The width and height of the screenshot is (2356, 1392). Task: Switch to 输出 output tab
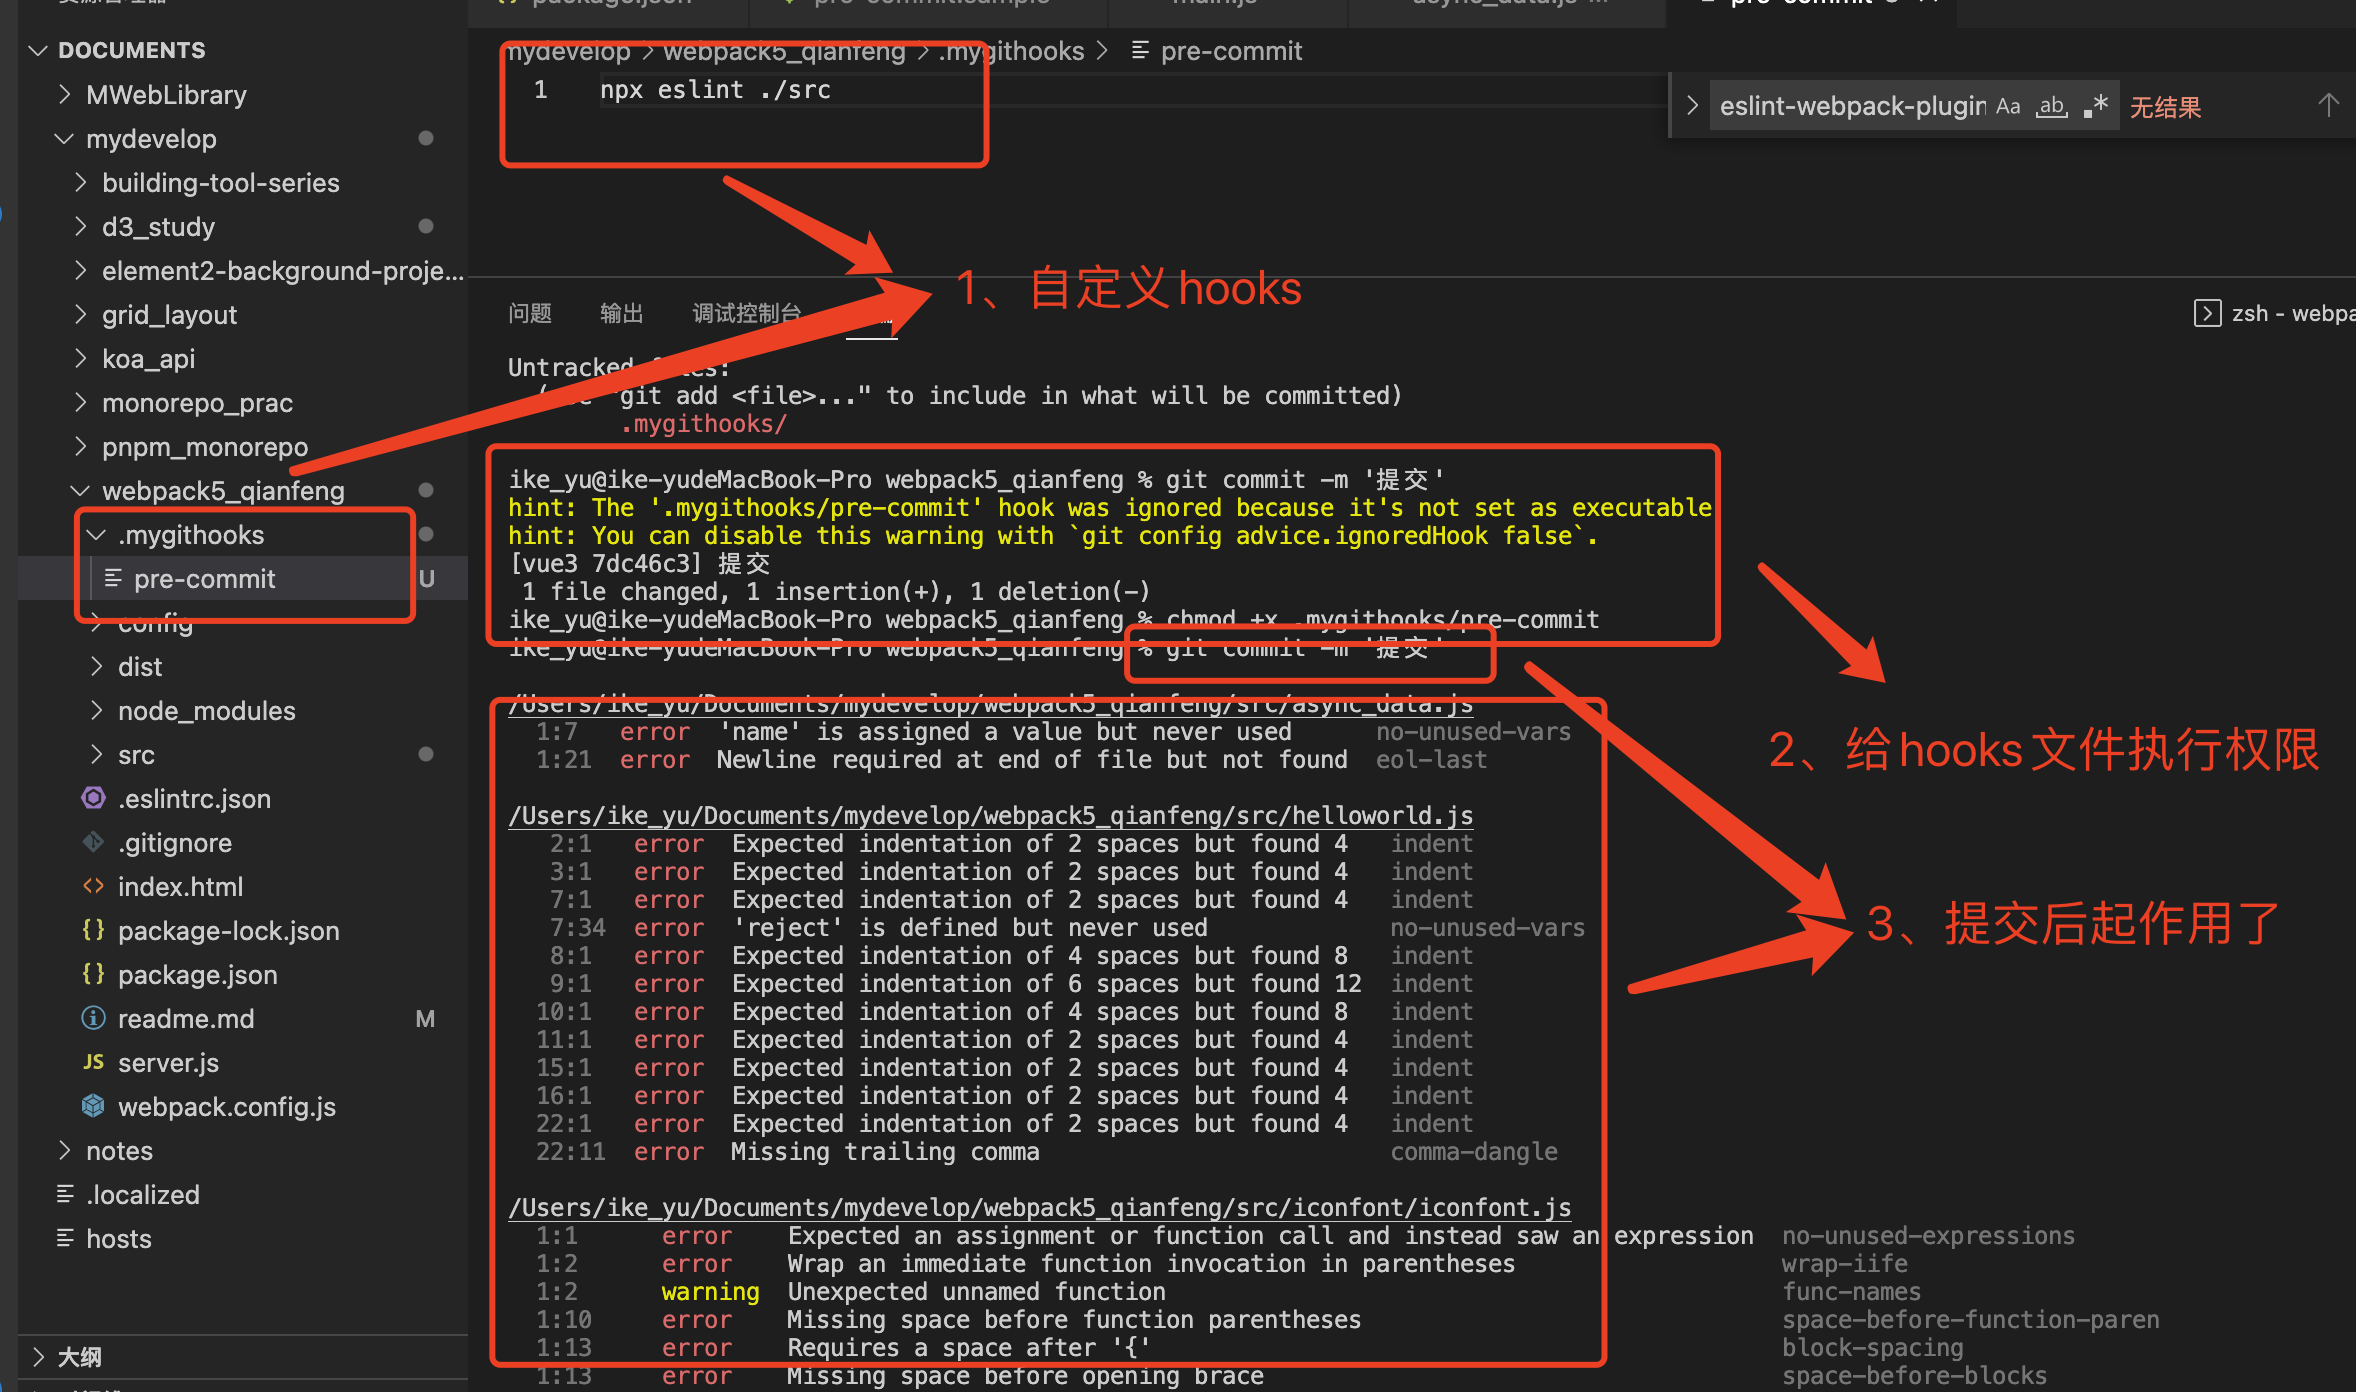tap(621, 313)
